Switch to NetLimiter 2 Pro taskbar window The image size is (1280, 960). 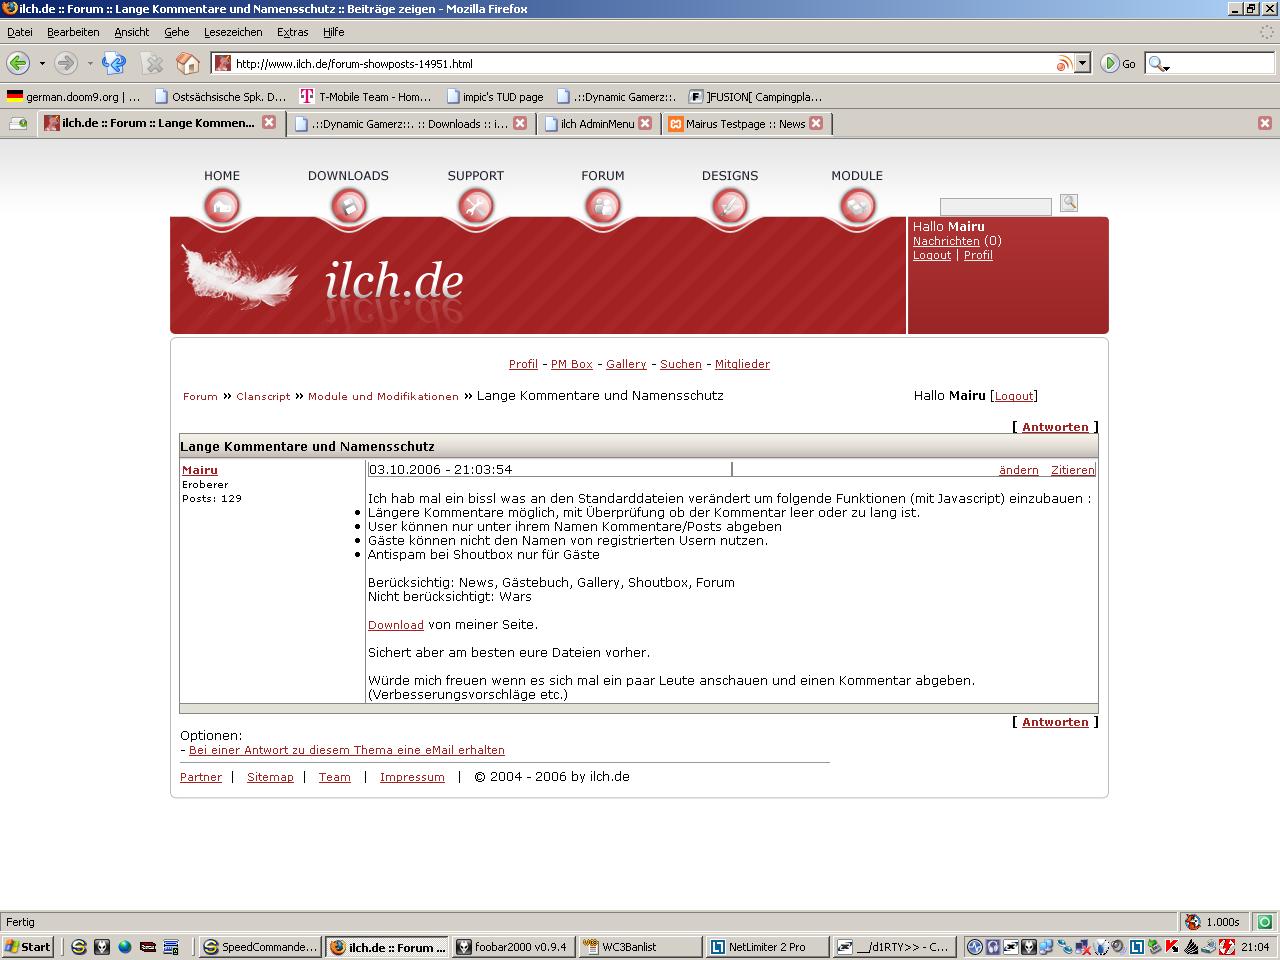[x=767, y=947]
